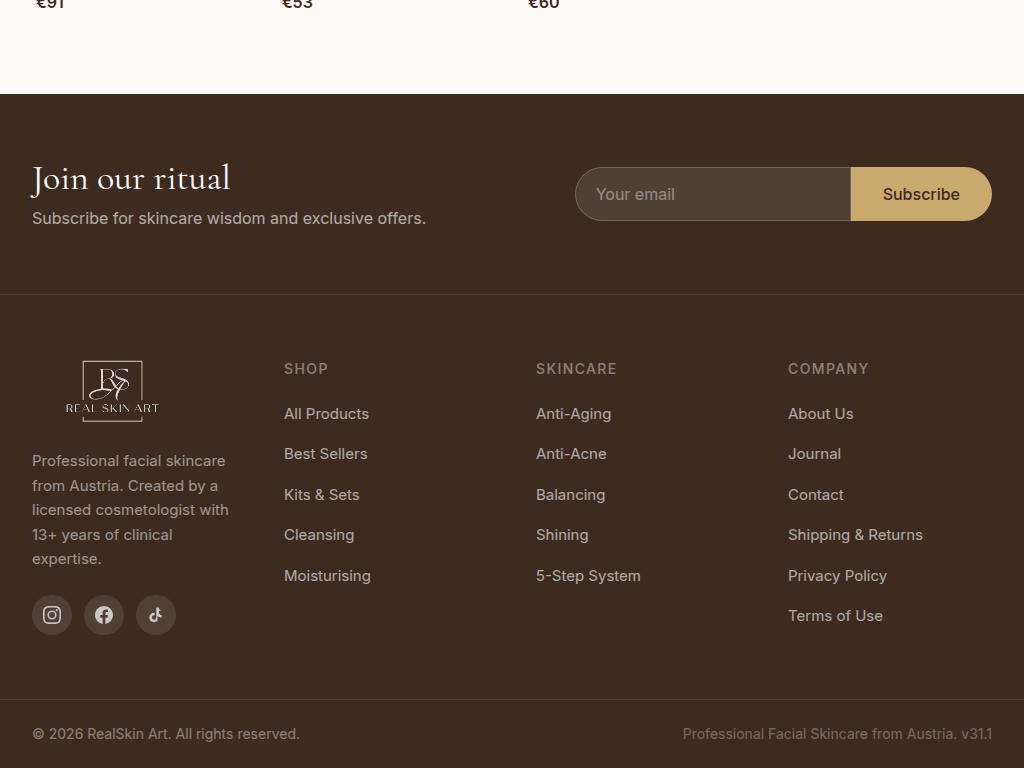View Anti-Aging skincare products
The width and height of the screenshot is (1024, 768).
[573, 413]
